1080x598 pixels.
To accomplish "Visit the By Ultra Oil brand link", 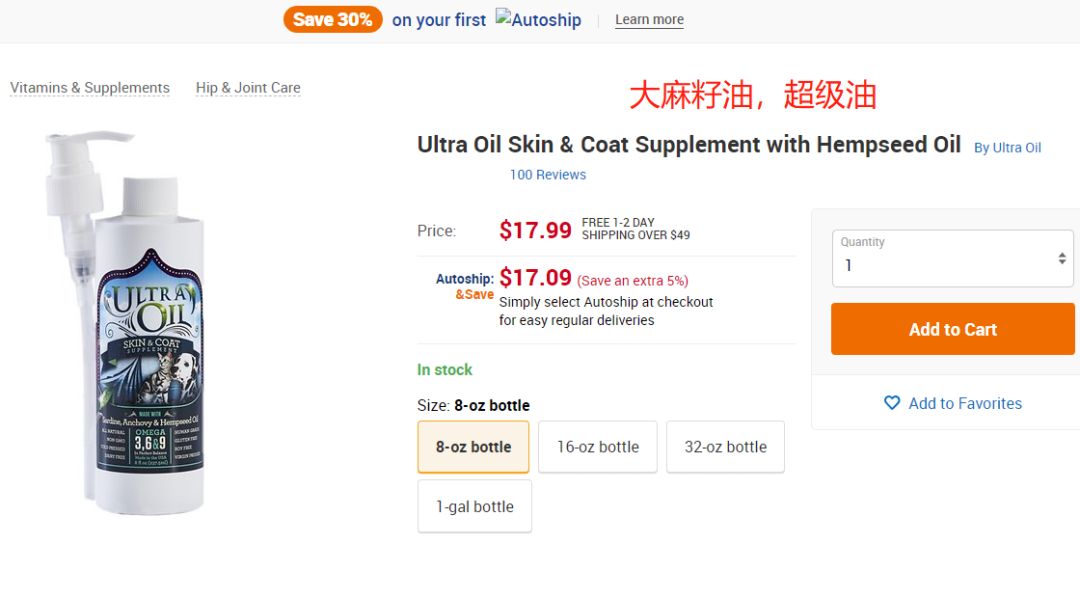I will 1007,148.
